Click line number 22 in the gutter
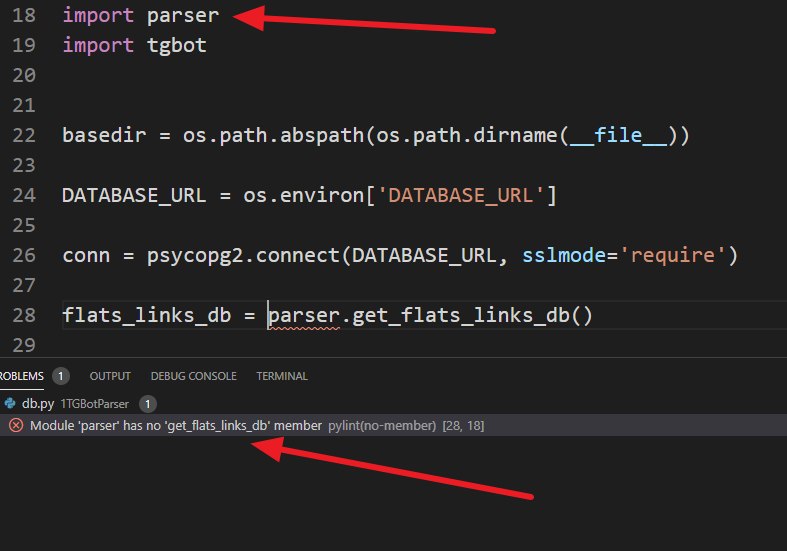 [24, 135]
